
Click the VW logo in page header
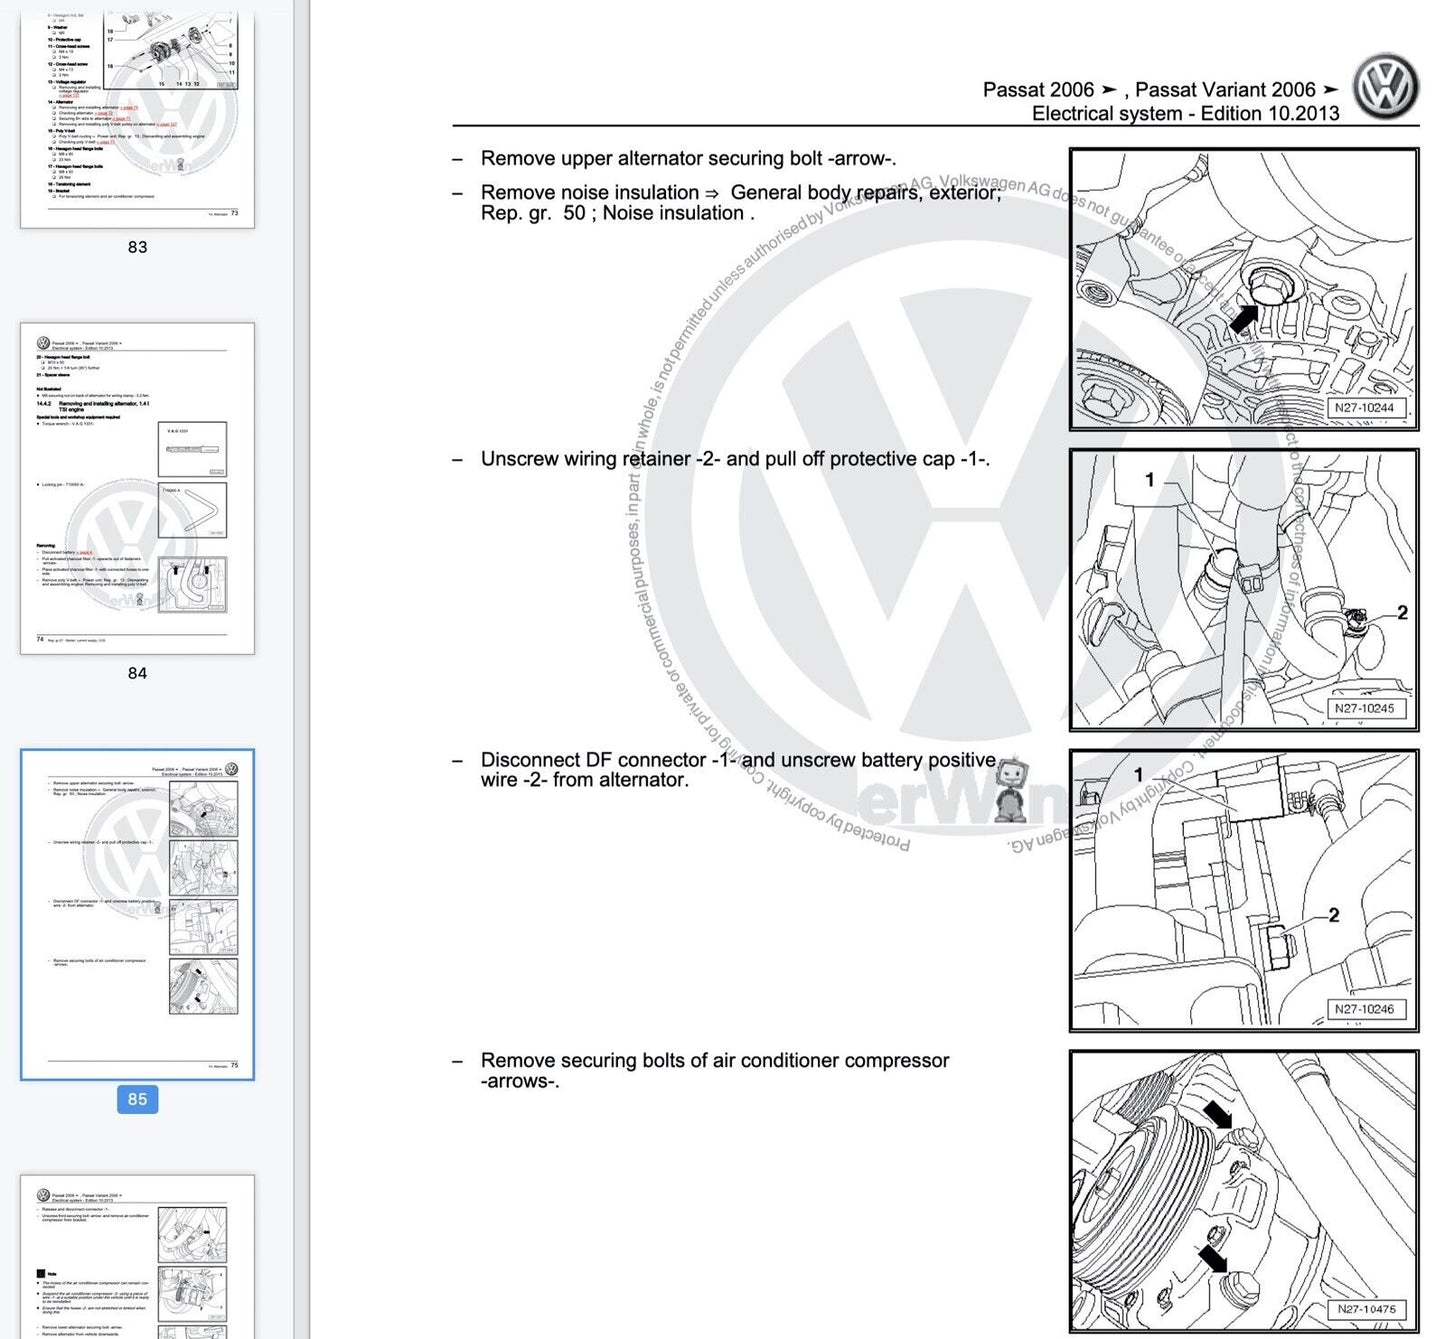(x=1385, y=88)
